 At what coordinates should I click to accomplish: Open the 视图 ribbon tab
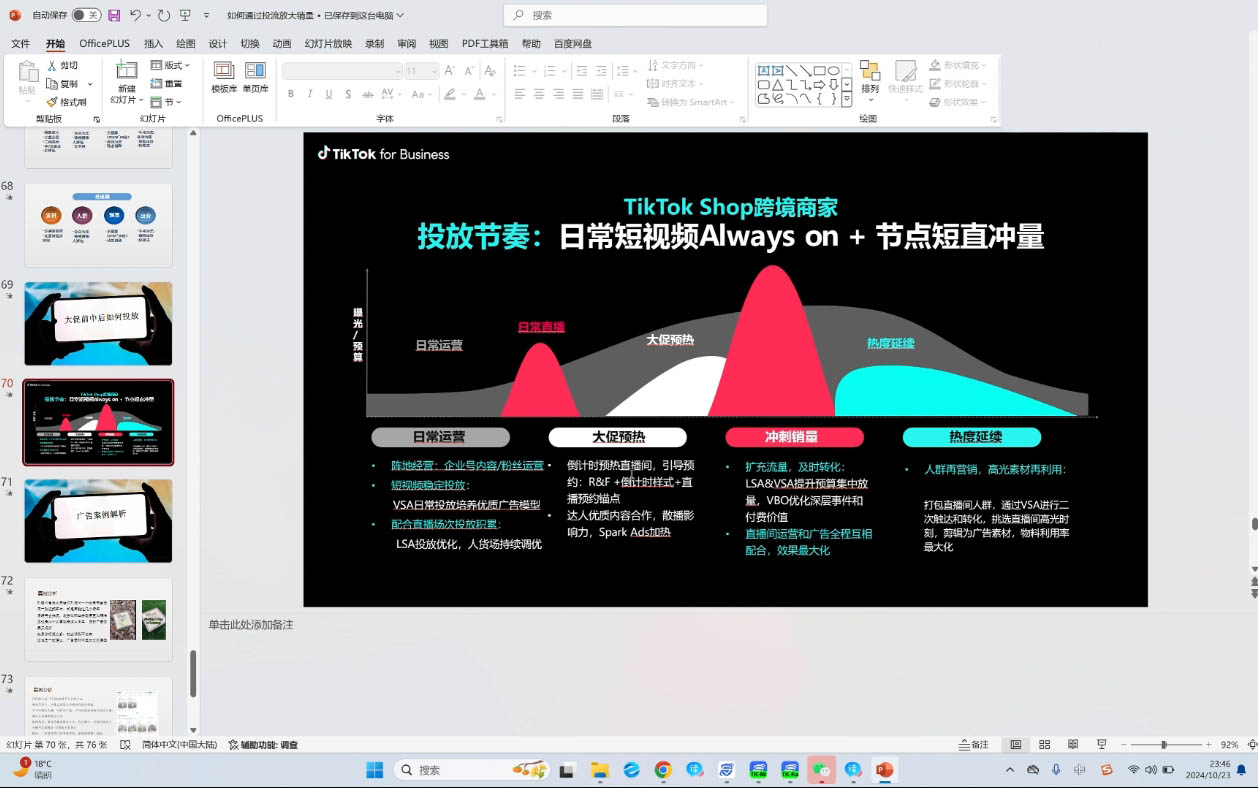tap(438, 43)
